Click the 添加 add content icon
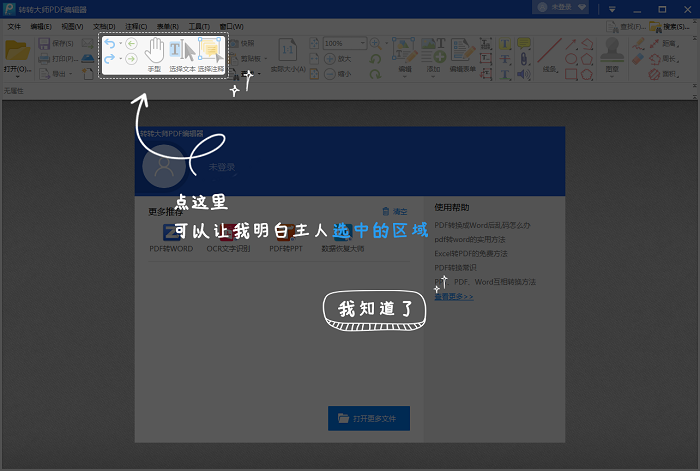Viewport: 700px width, 471px height. (433, 50)
